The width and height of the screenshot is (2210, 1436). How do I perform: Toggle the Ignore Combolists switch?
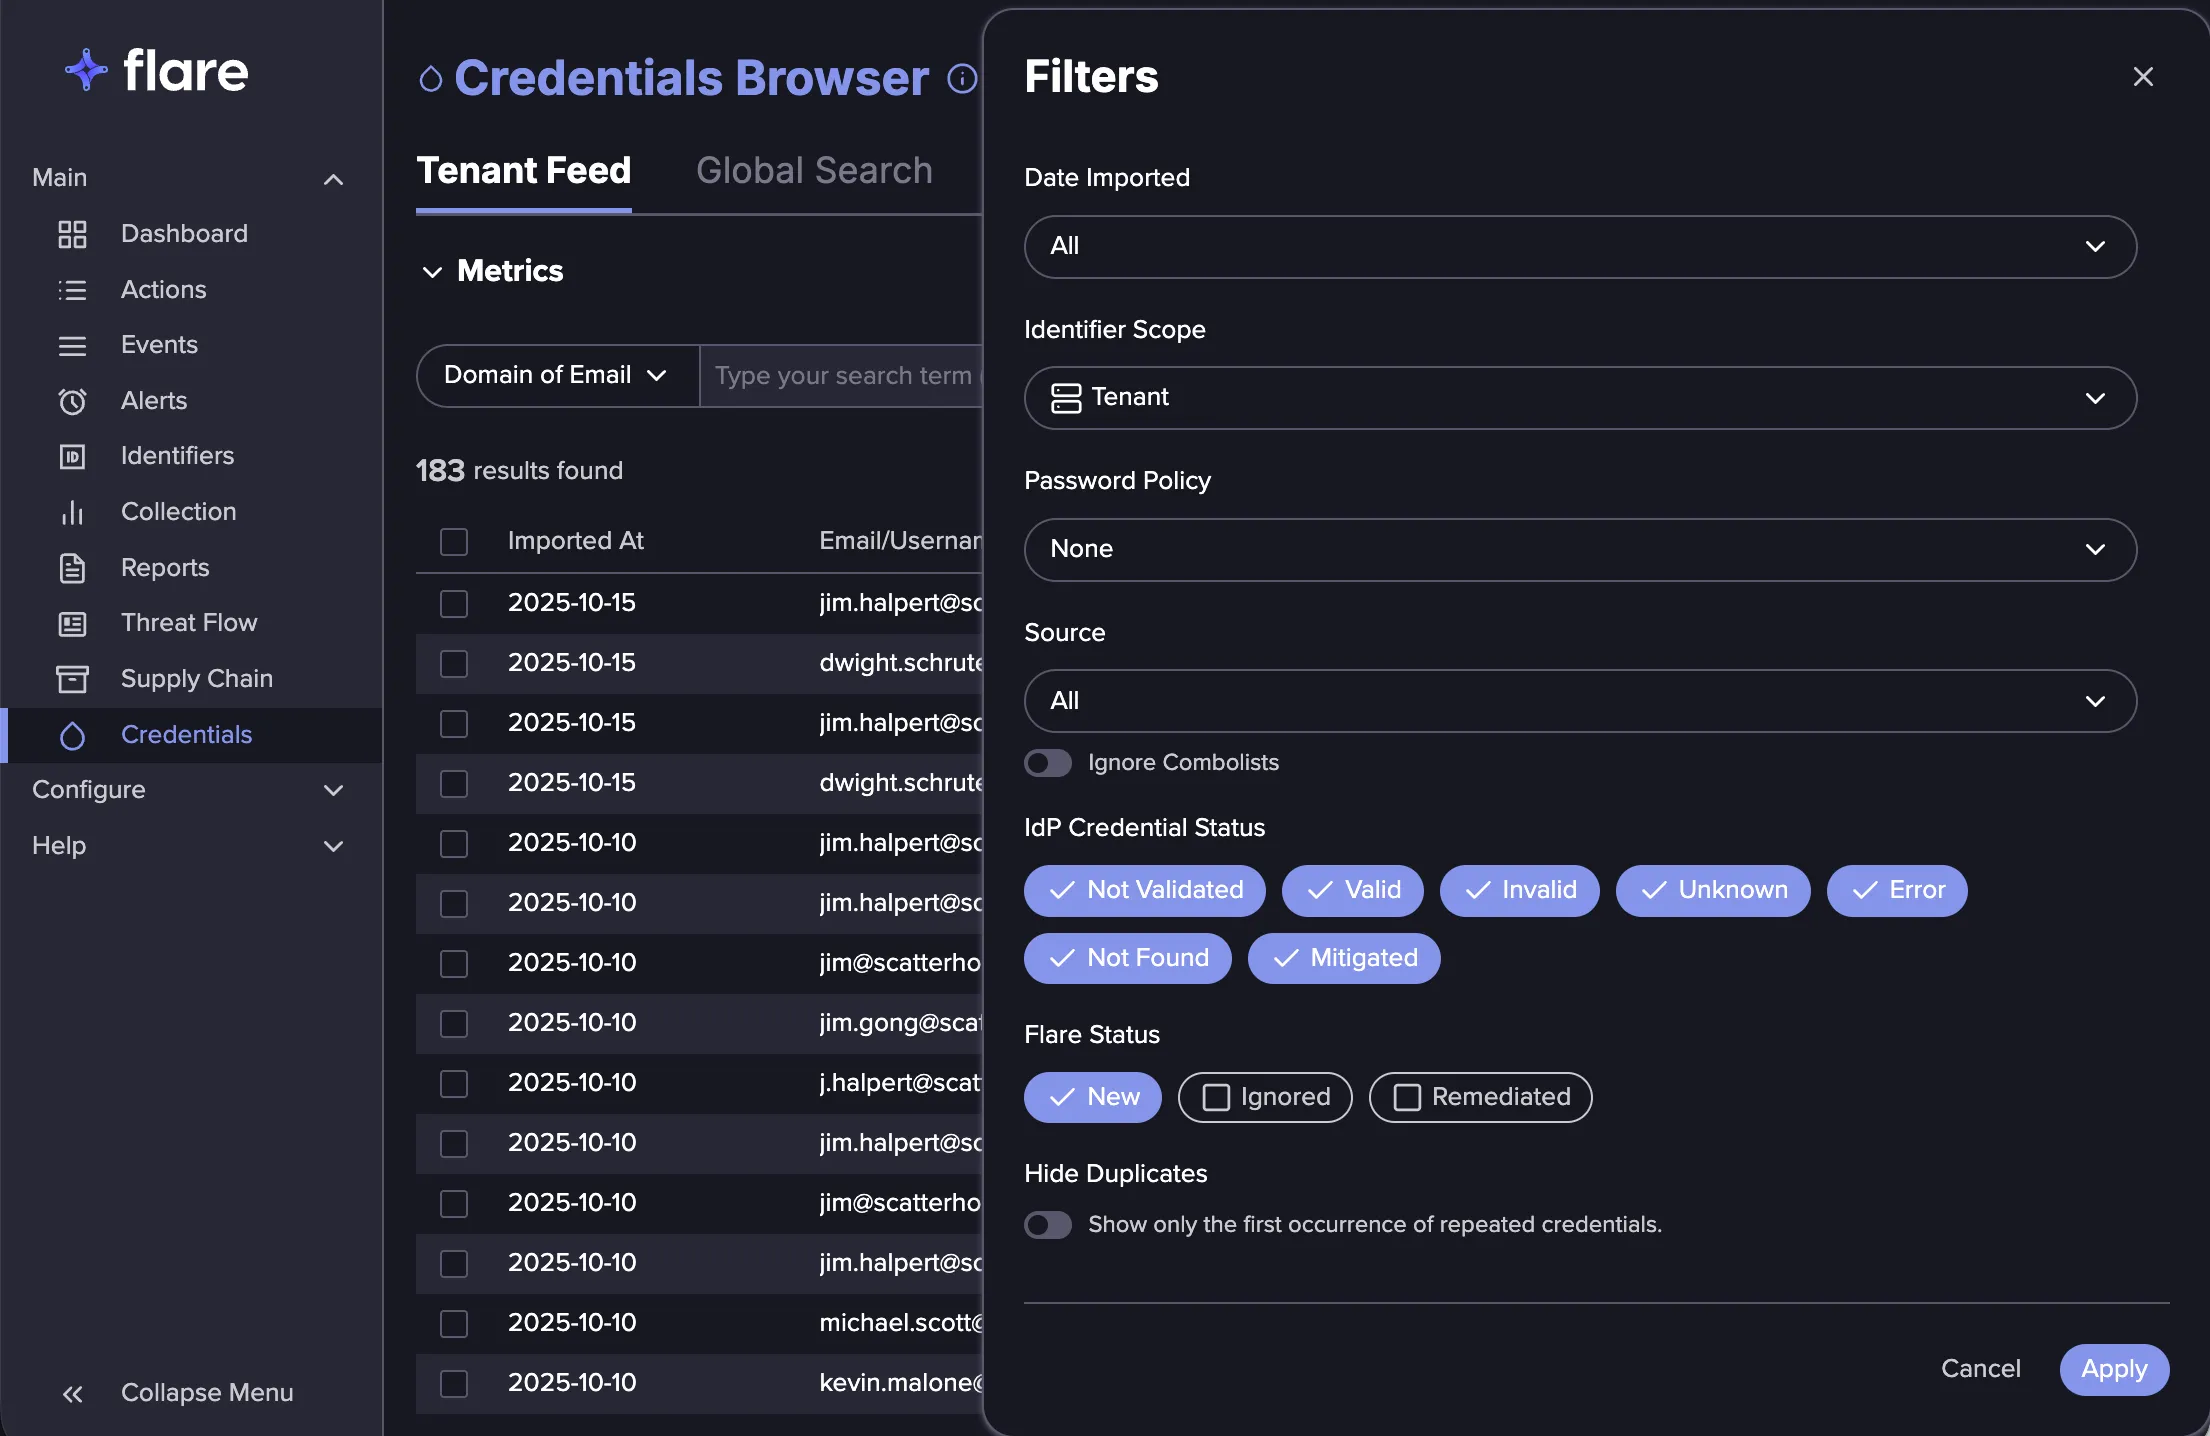[1048, 763]
